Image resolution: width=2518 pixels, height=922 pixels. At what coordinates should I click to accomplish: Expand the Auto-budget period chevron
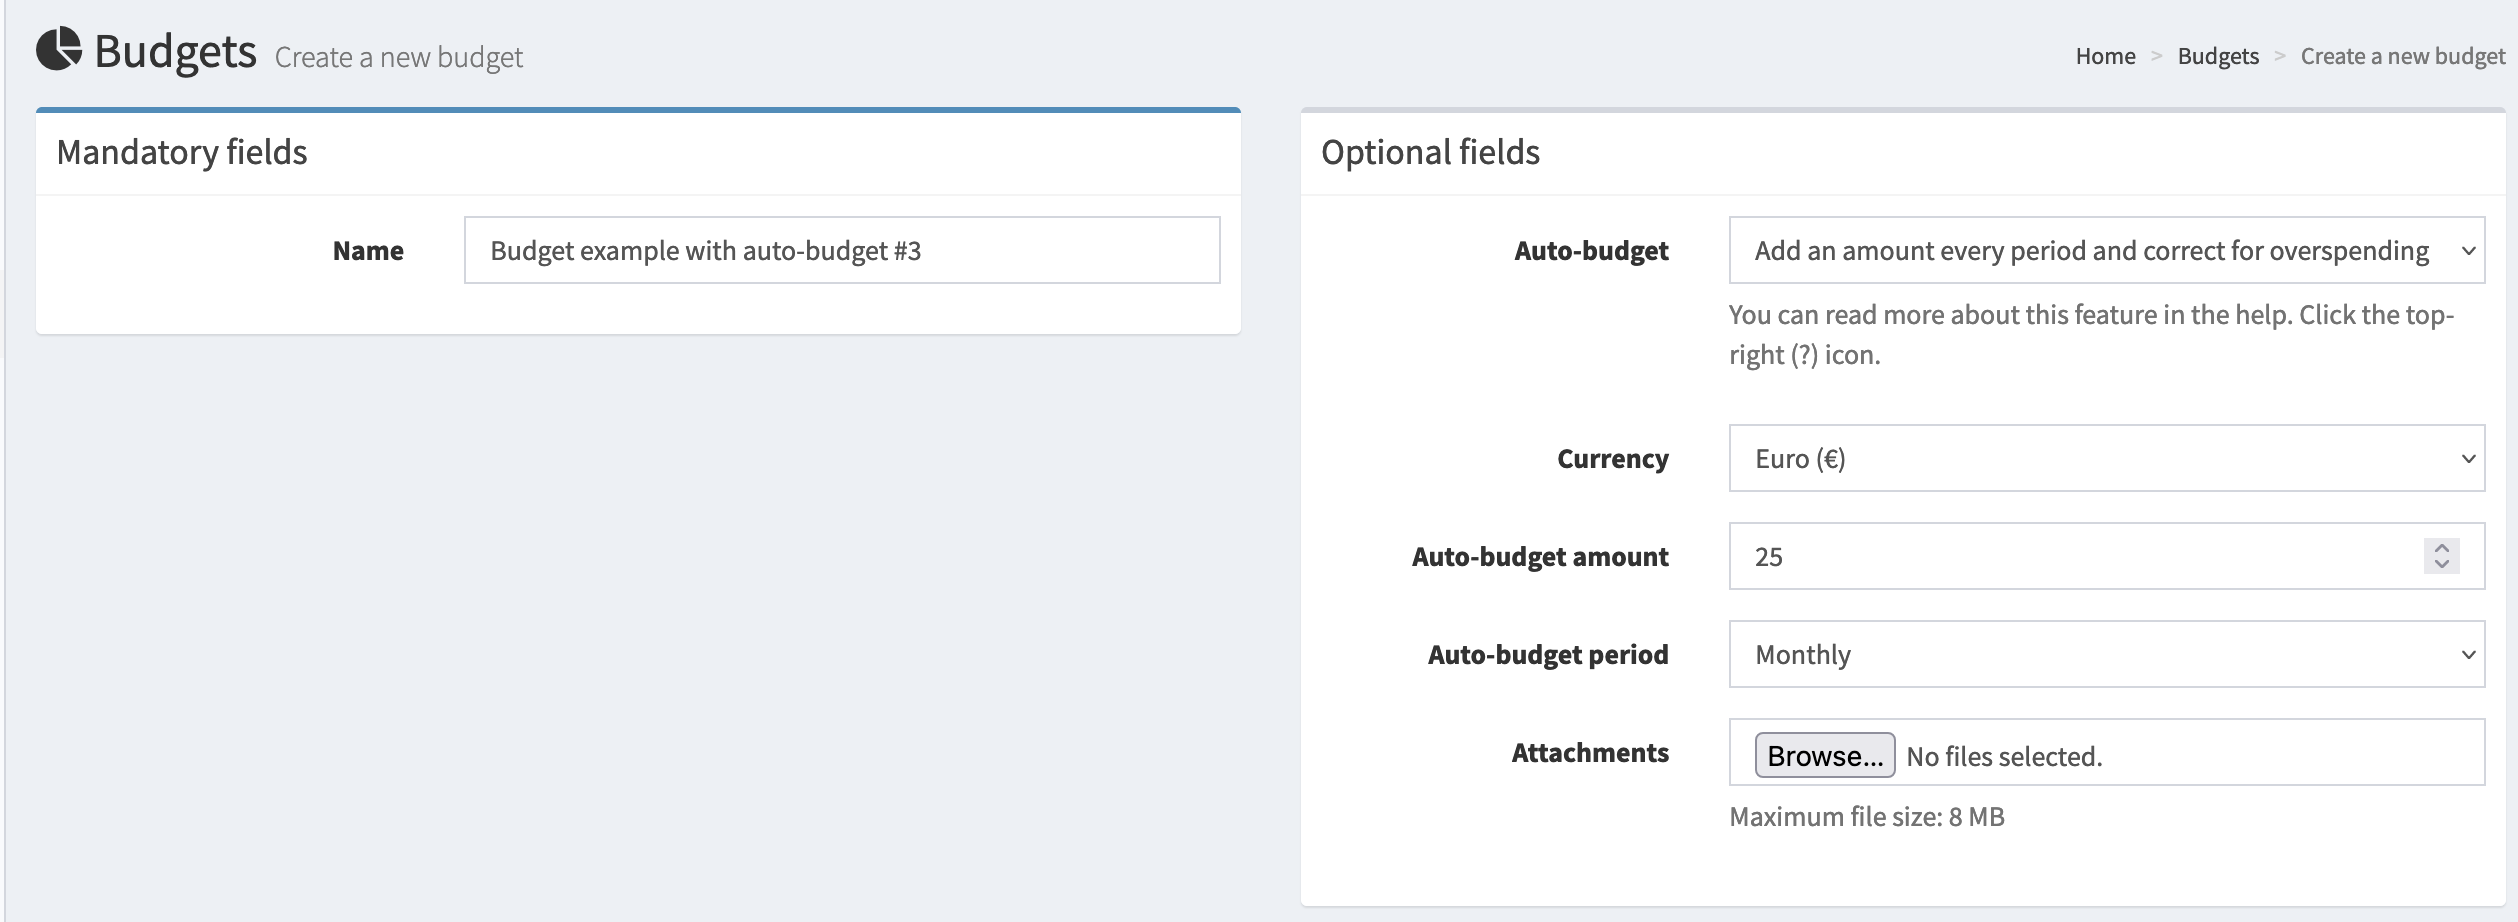click(2470, 654)
